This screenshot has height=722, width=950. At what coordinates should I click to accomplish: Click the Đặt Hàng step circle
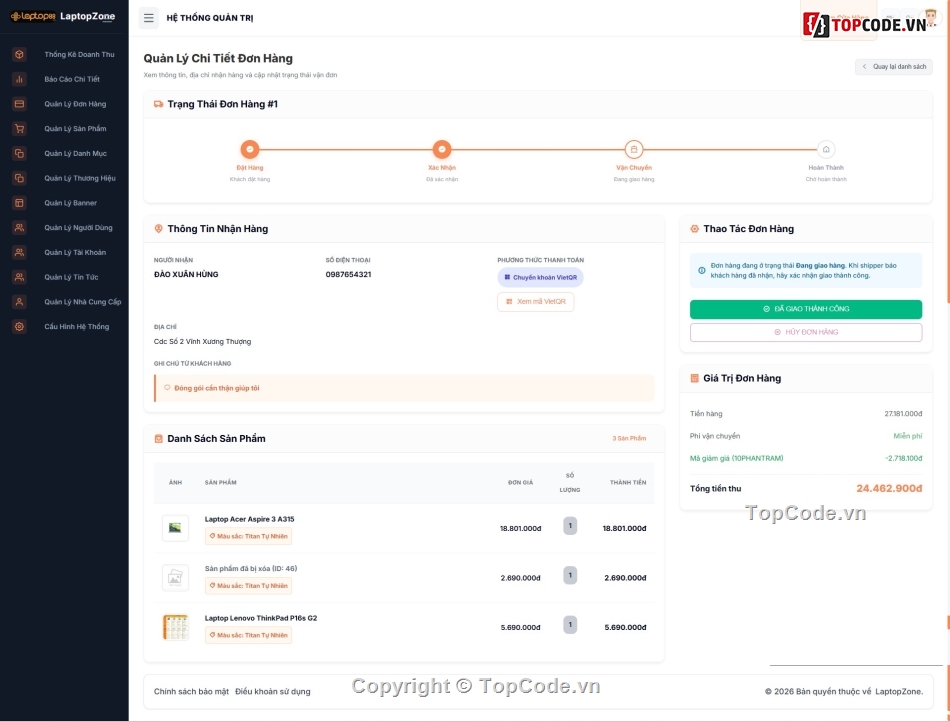pos(250,149)
